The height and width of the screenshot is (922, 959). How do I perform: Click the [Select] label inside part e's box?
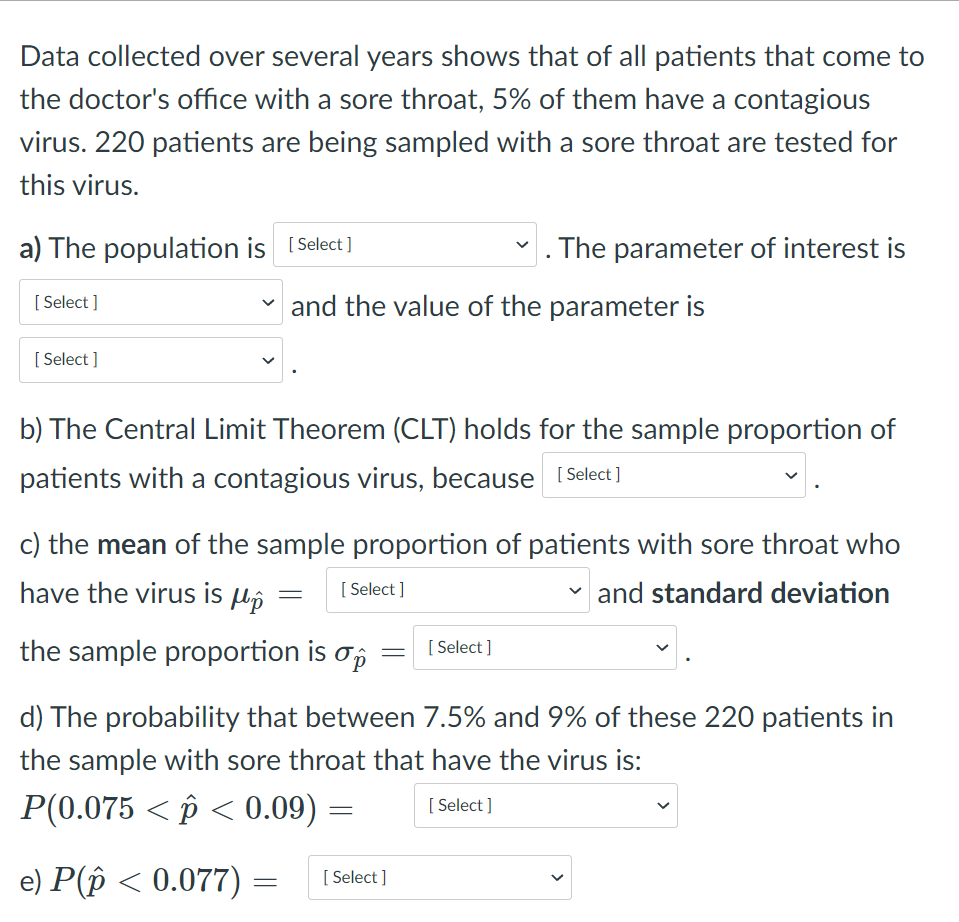point(353,877)
